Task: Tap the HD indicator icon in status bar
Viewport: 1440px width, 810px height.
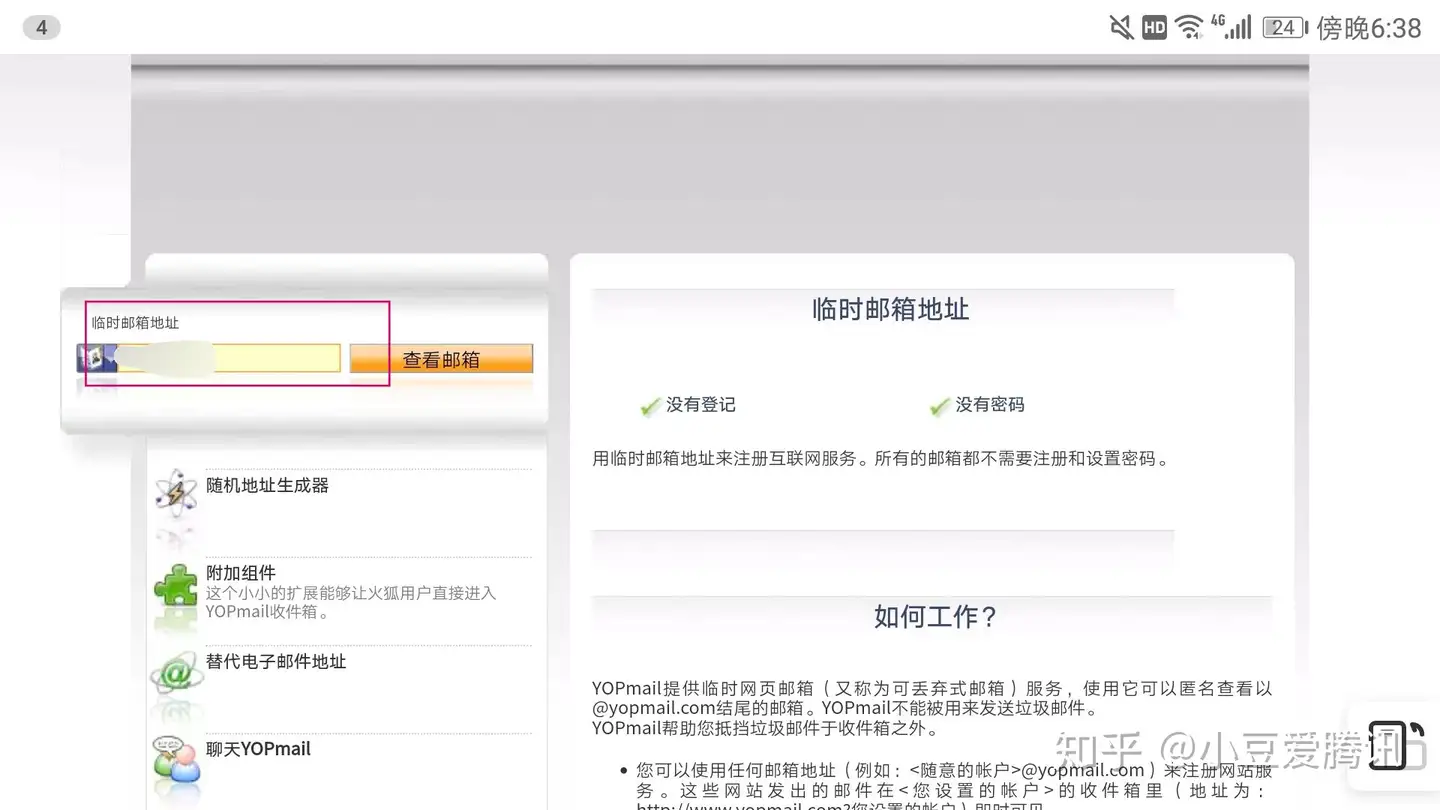Action: coord(1155,28)
